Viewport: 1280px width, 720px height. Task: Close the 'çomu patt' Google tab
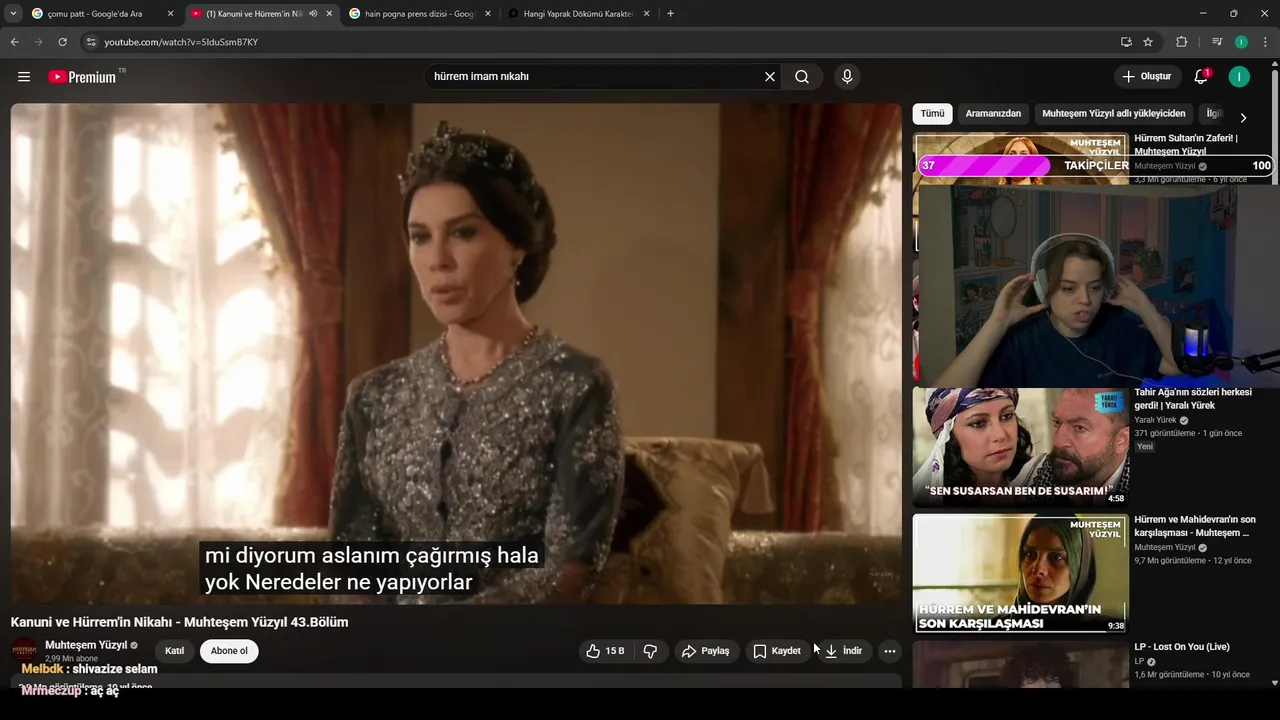[x=170, y=14]
